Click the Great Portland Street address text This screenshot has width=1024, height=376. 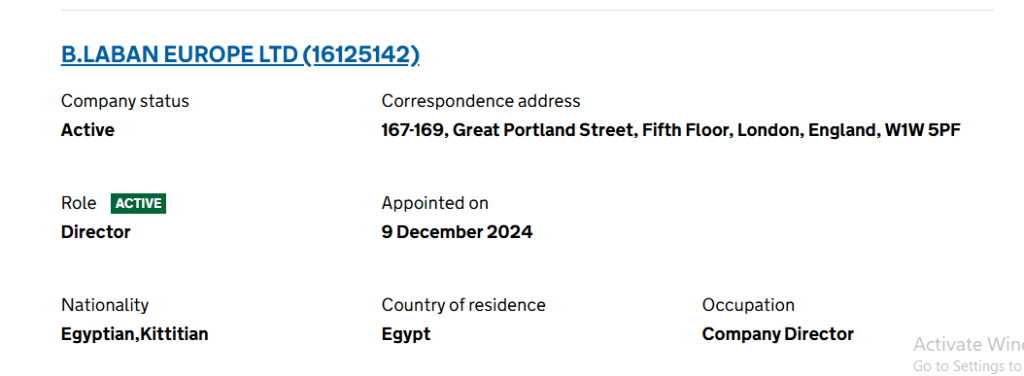click(x=671, y=130)
